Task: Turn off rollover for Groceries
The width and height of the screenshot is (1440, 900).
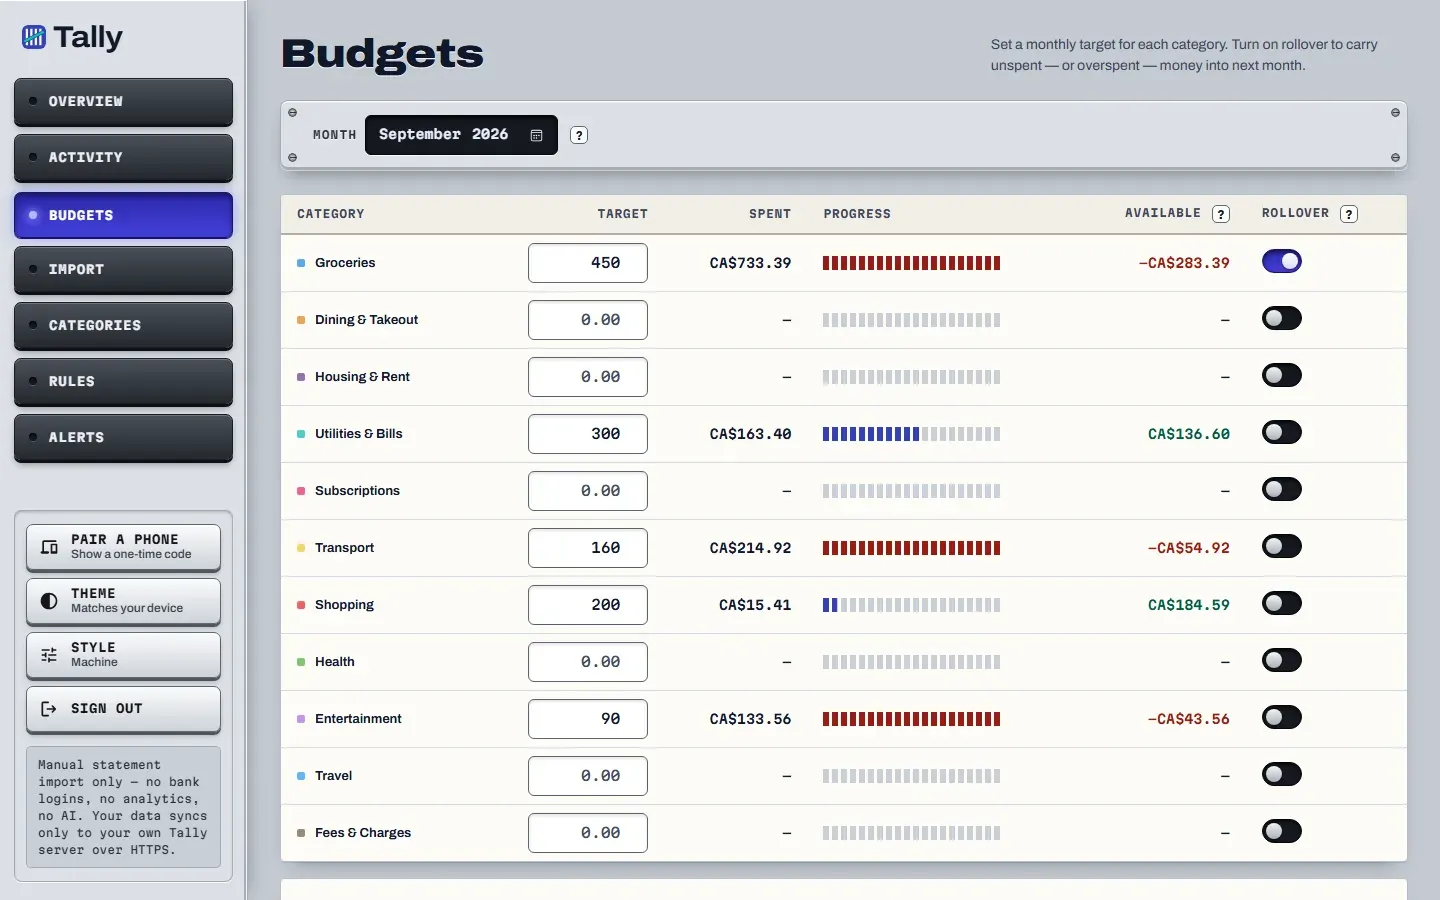Action: [1282, 262]
